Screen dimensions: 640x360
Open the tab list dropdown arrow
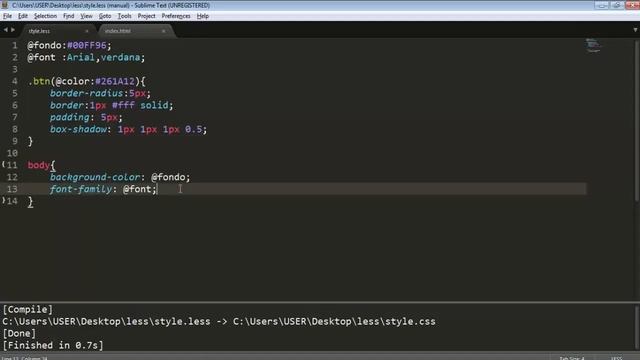(x=635, y=30)
